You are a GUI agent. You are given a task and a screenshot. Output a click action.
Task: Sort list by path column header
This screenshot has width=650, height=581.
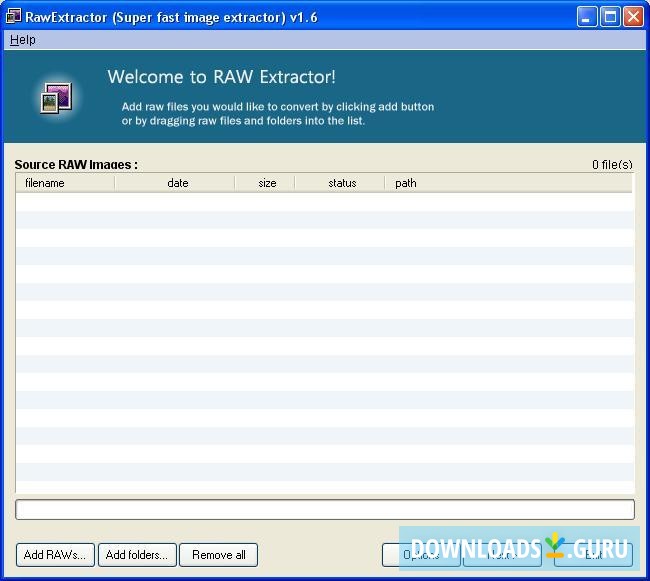(x=509, y=183)
